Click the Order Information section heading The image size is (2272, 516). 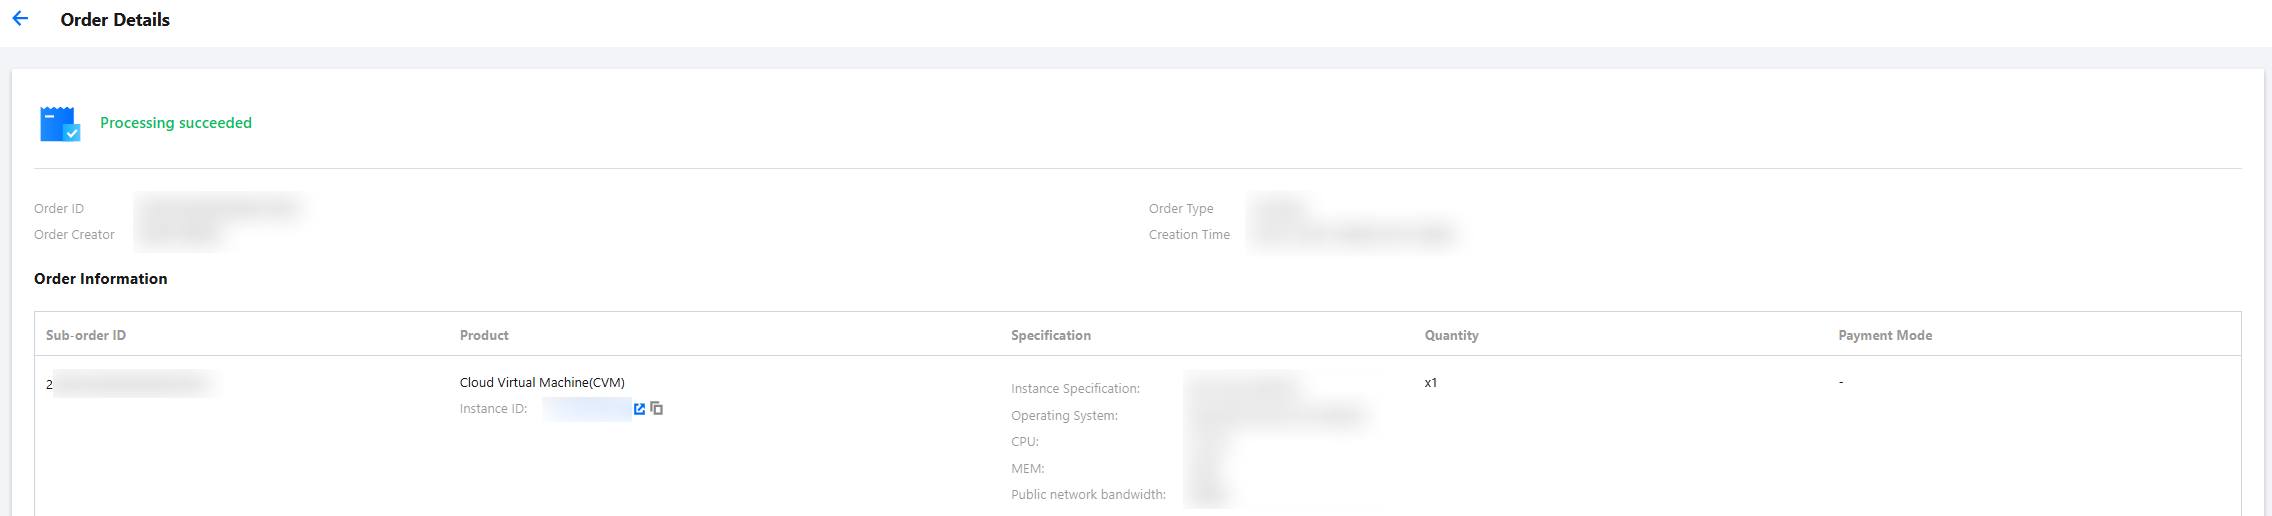click(101, 279)
